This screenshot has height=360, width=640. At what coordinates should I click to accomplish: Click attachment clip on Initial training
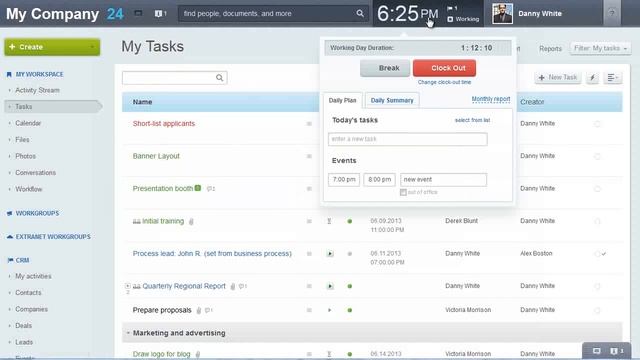point(191,221)
